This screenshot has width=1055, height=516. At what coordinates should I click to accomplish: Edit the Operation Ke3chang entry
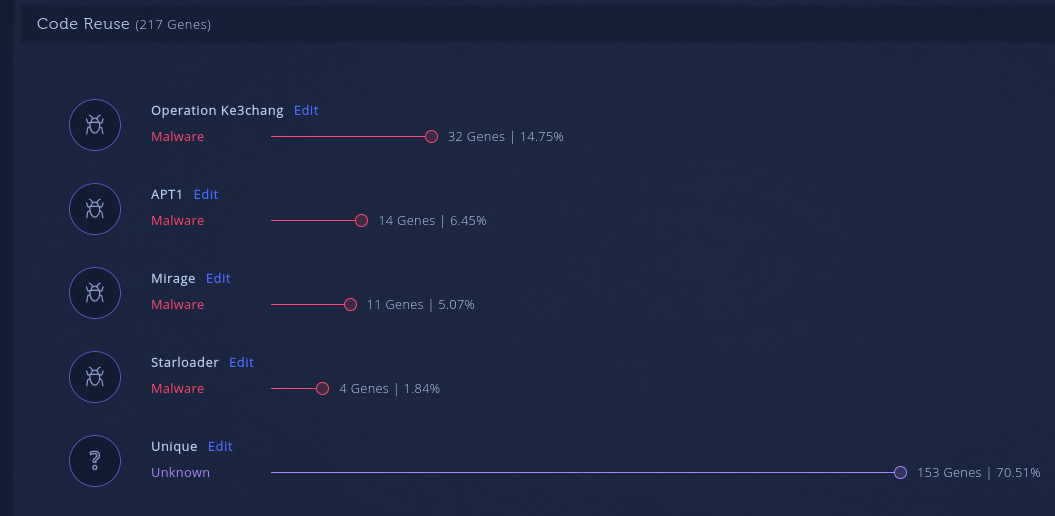click(306, 111)
